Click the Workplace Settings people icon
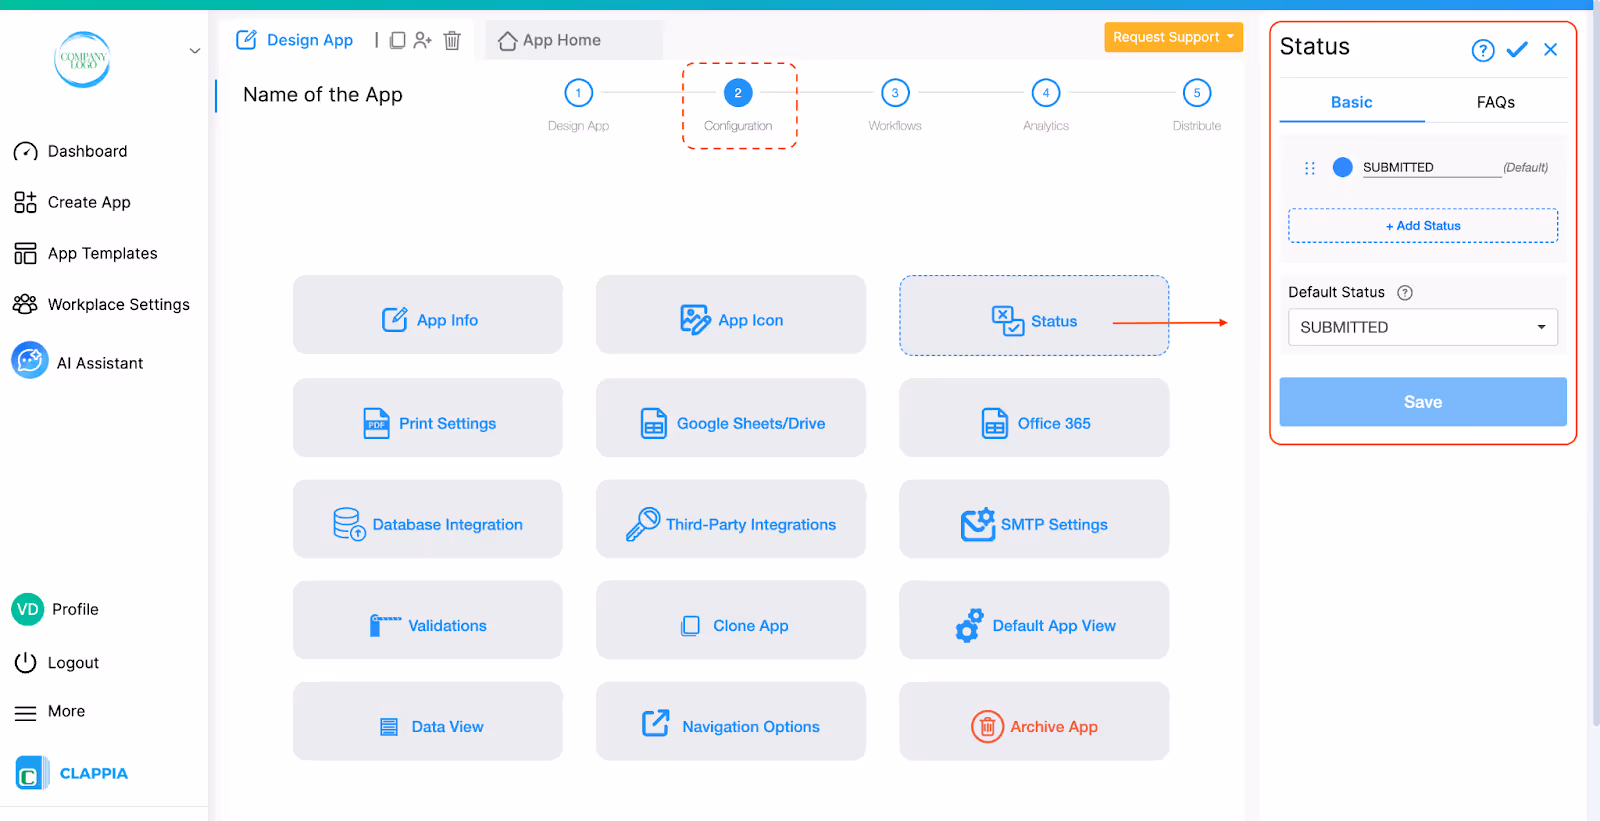1600x821 pixels. [x=25, y=304]
